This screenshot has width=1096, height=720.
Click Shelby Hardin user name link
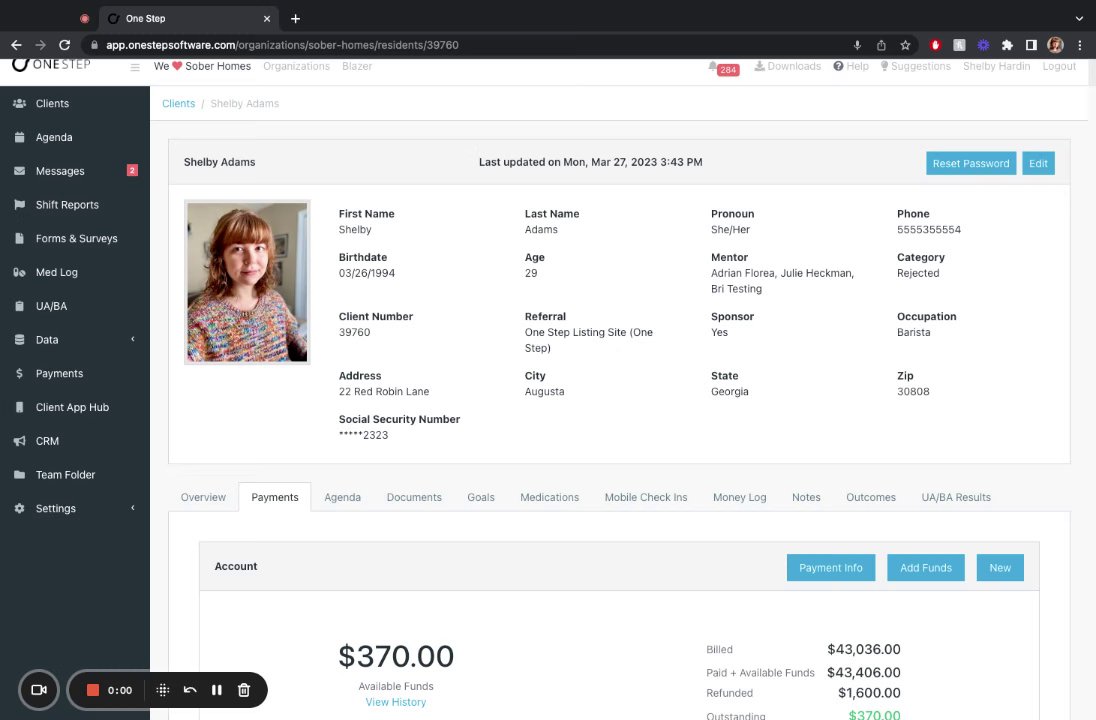(996, 66)
